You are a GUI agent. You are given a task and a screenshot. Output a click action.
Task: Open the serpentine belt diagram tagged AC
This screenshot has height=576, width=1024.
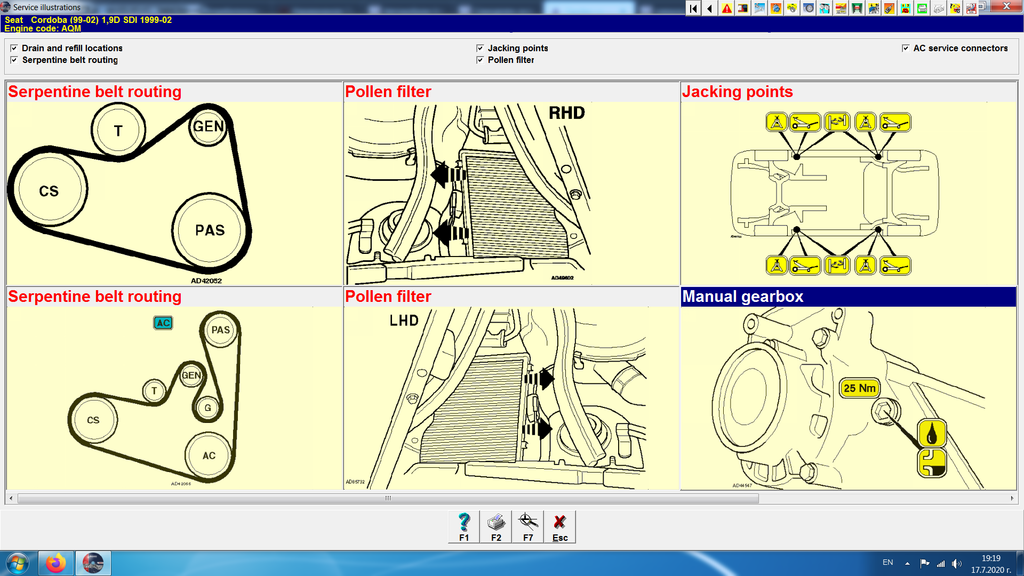[174, 398]
